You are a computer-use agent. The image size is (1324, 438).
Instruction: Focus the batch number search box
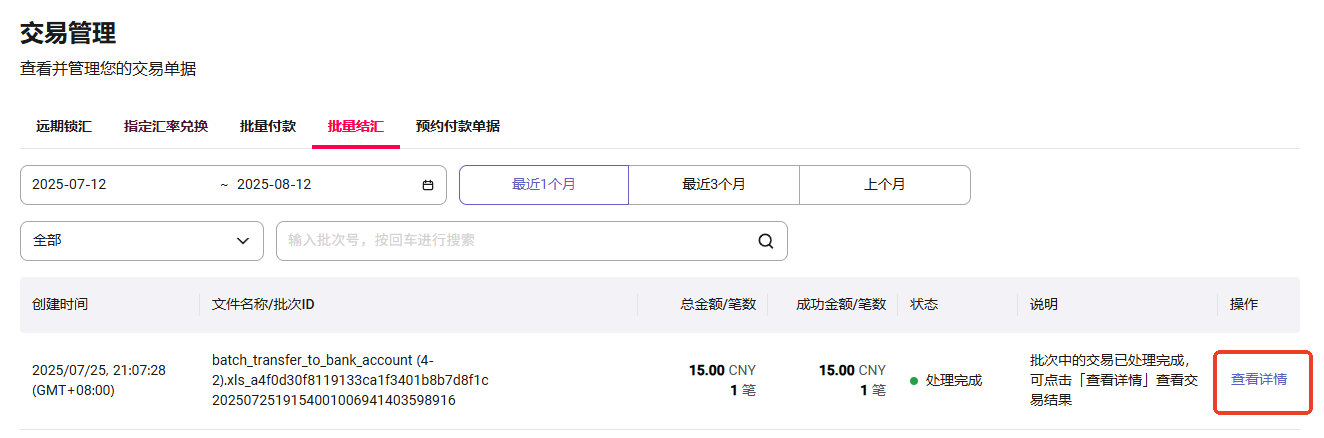[515, 241]
